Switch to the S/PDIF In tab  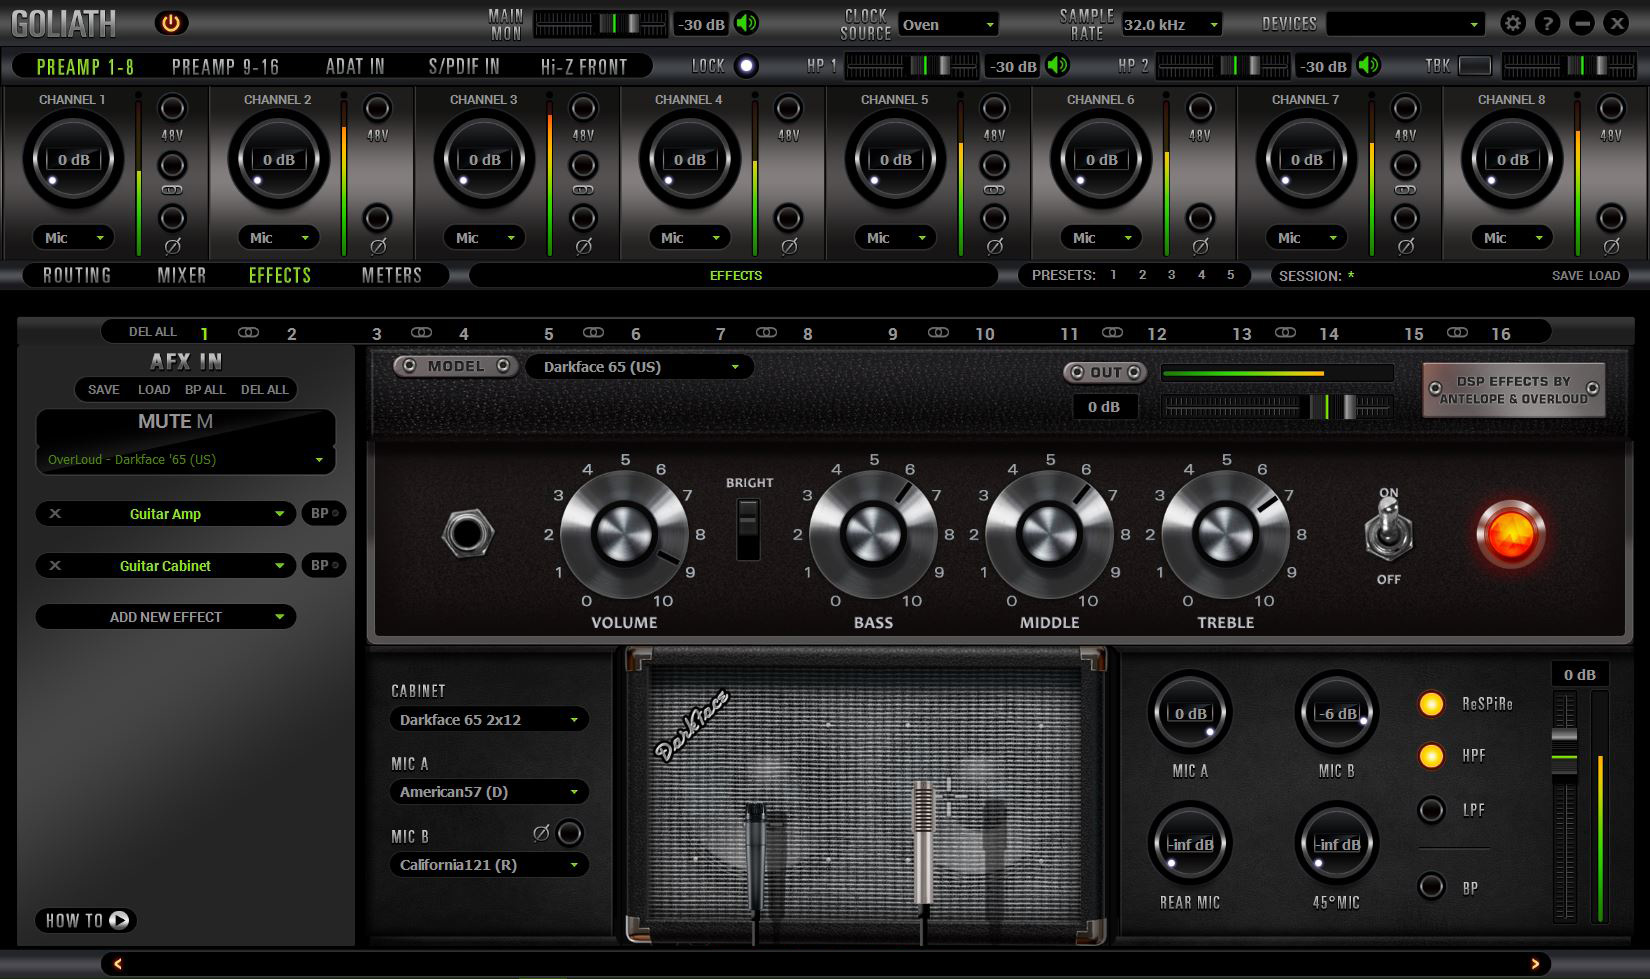[464, 67]
